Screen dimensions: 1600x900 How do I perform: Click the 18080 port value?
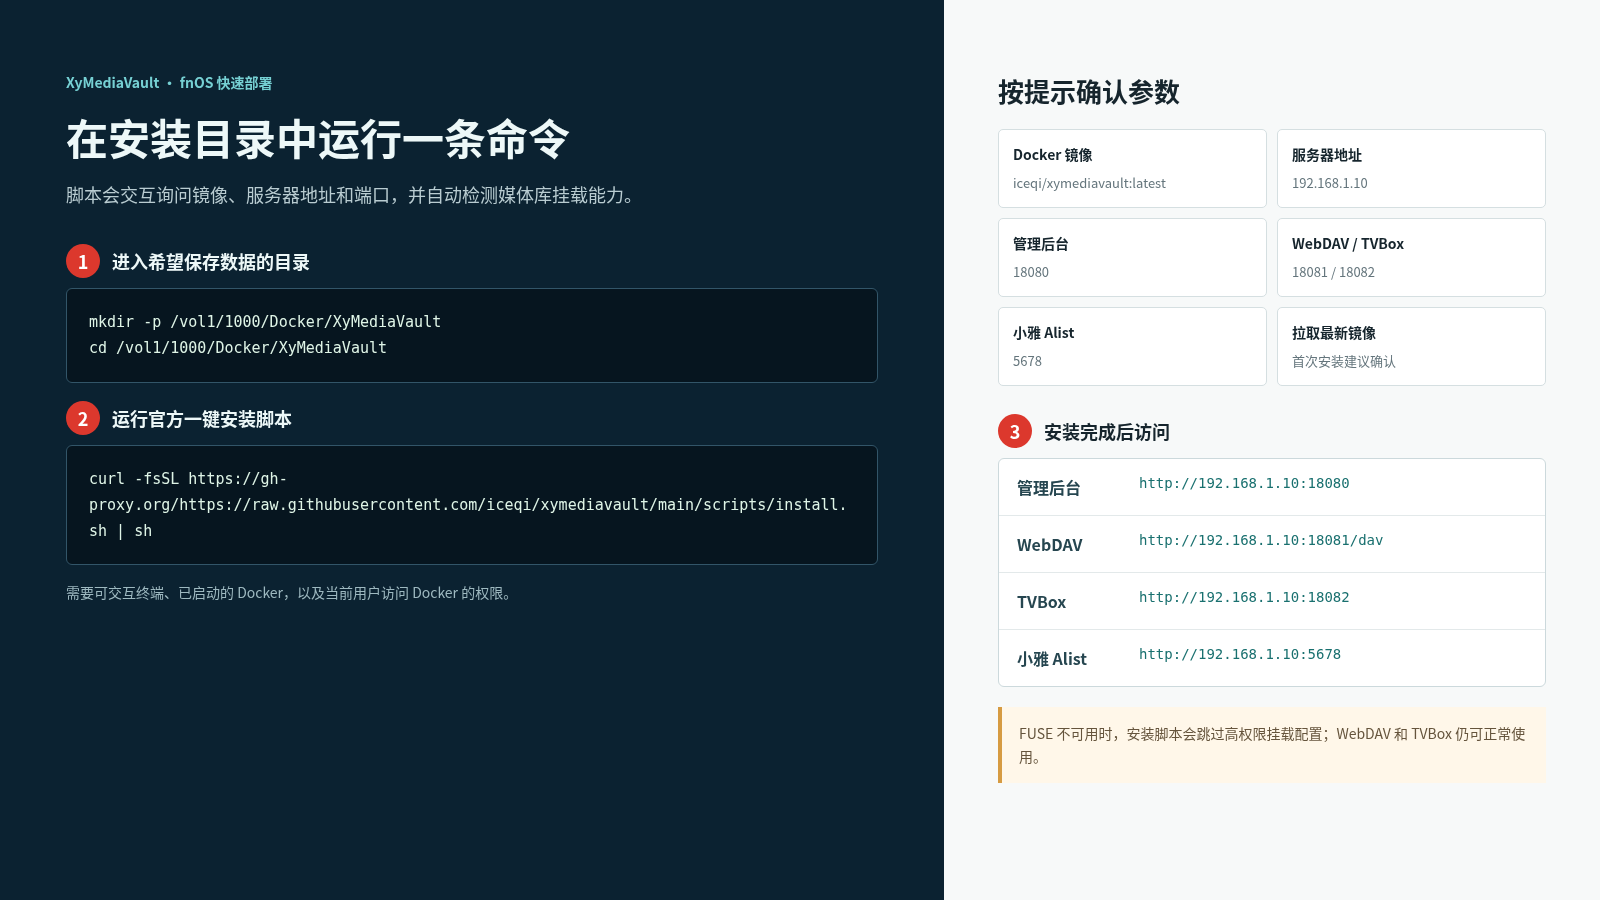(1031, 272)
